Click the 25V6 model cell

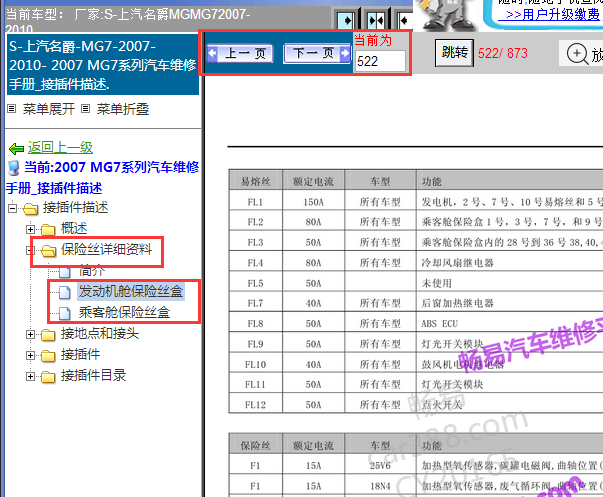[x=380, y=466]
